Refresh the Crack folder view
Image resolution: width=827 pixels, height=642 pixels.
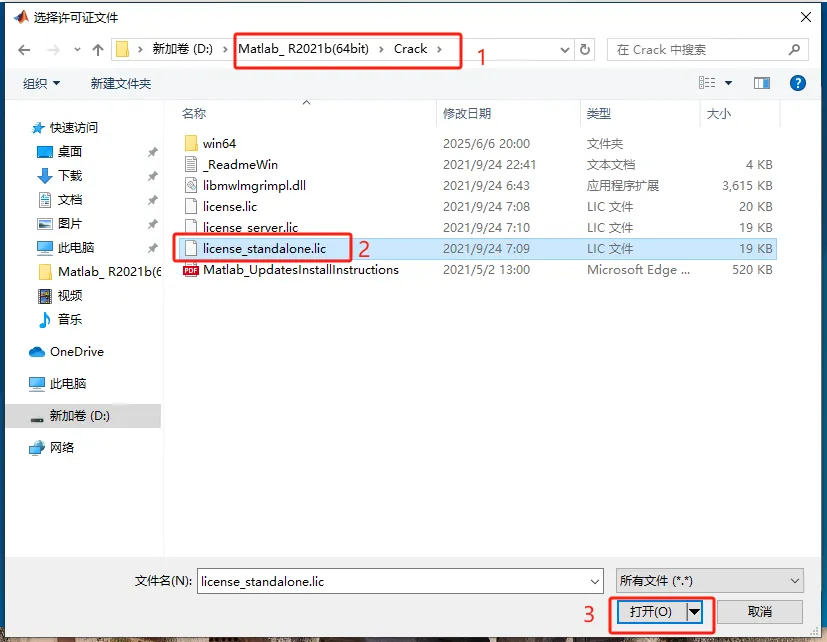pos(584,50)
